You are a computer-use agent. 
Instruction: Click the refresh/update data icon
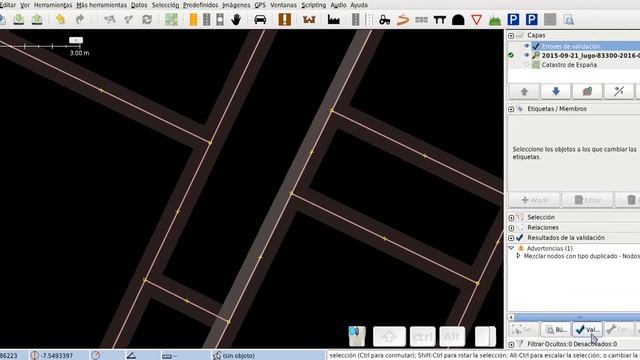click(x=147, y=20)
